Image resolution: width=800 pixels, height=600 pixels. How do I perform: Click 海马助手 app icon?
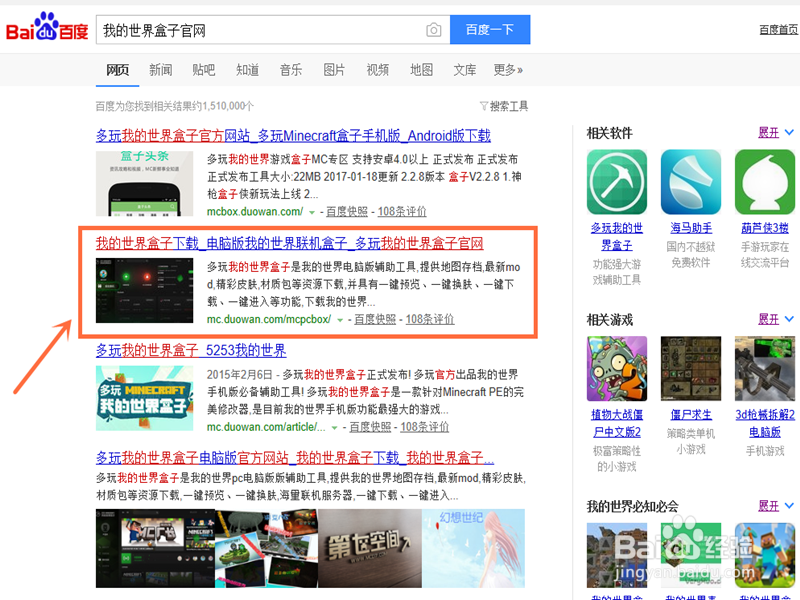click(691, 182)
